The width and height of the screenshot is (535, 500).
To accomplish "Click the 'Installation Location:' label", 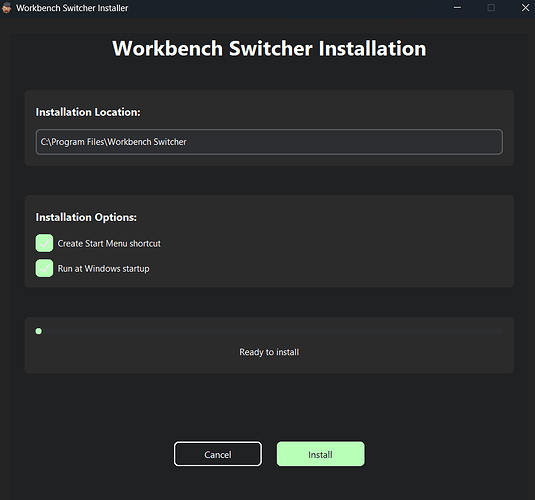I will point(88,112).
